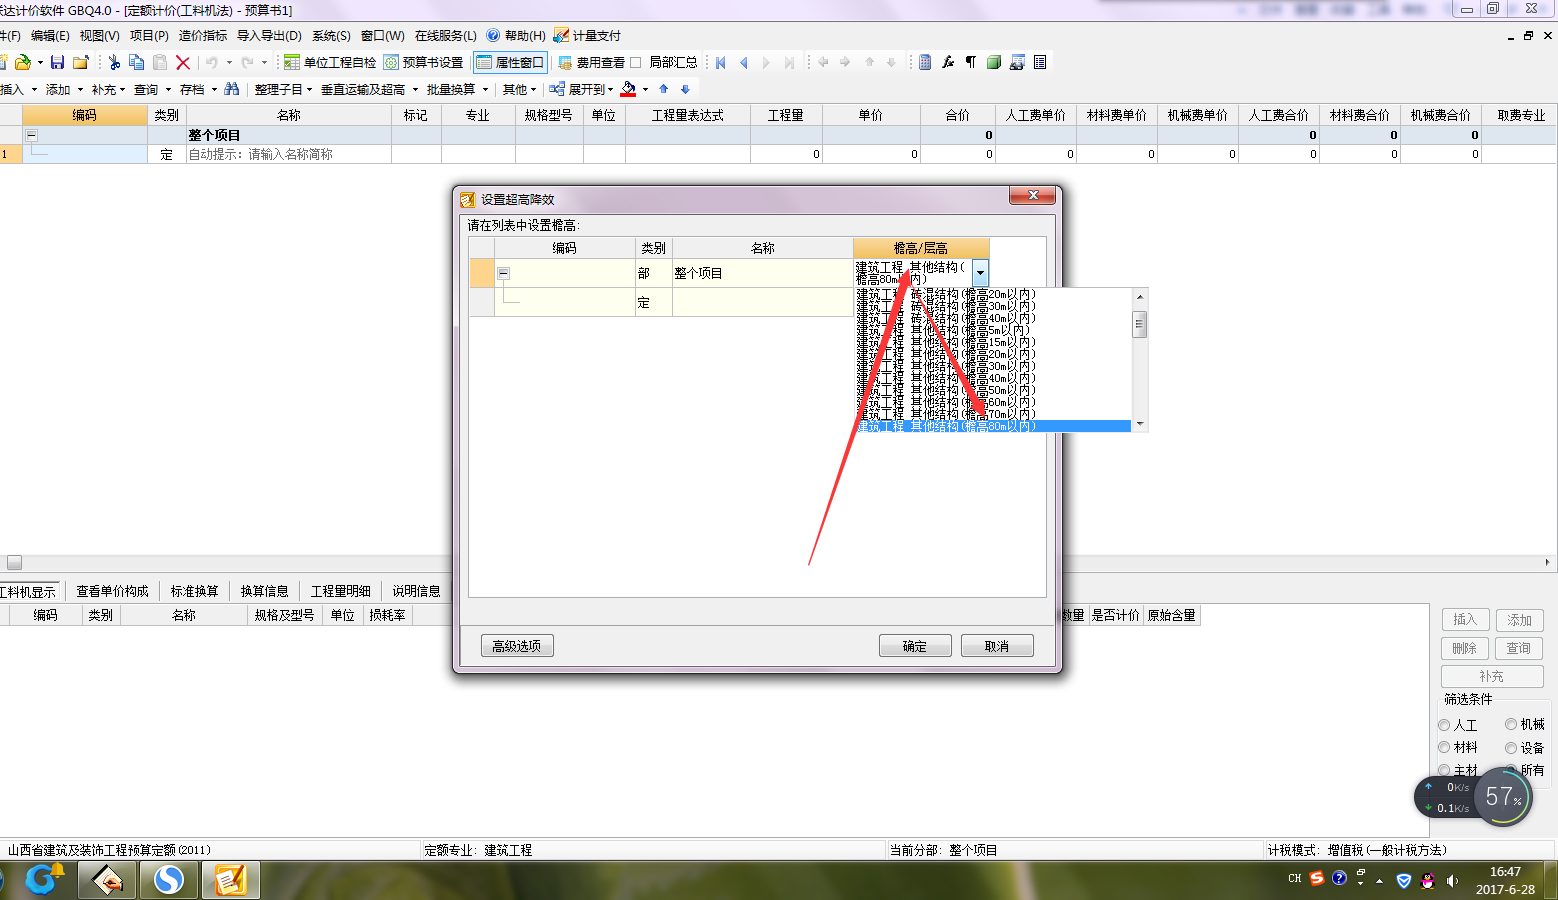Click the 檐高/层高 combo box arrow
The image size is (1558, 900).
pos(980,273)
